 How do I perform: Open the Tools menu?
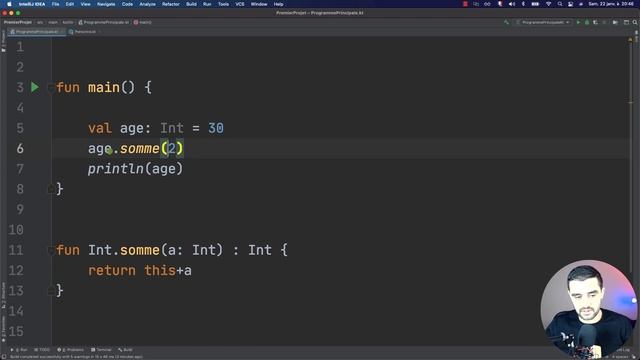click(223, 4)
